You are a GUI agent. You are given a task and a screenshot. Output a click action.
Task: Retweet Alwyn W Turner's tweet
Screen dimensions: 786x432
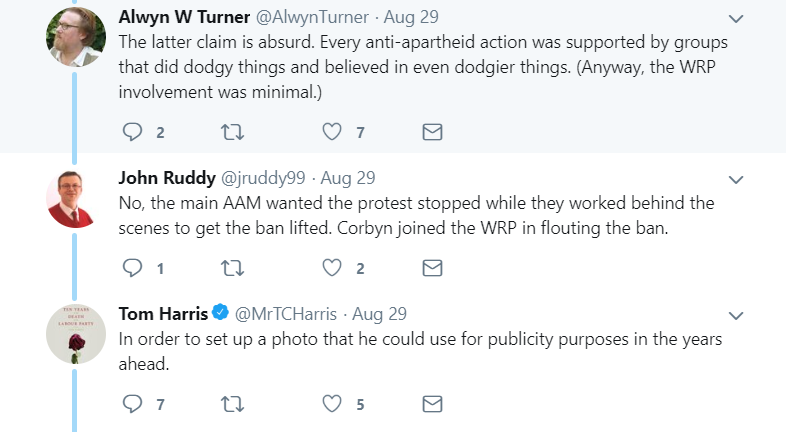[x=232, y=132]
